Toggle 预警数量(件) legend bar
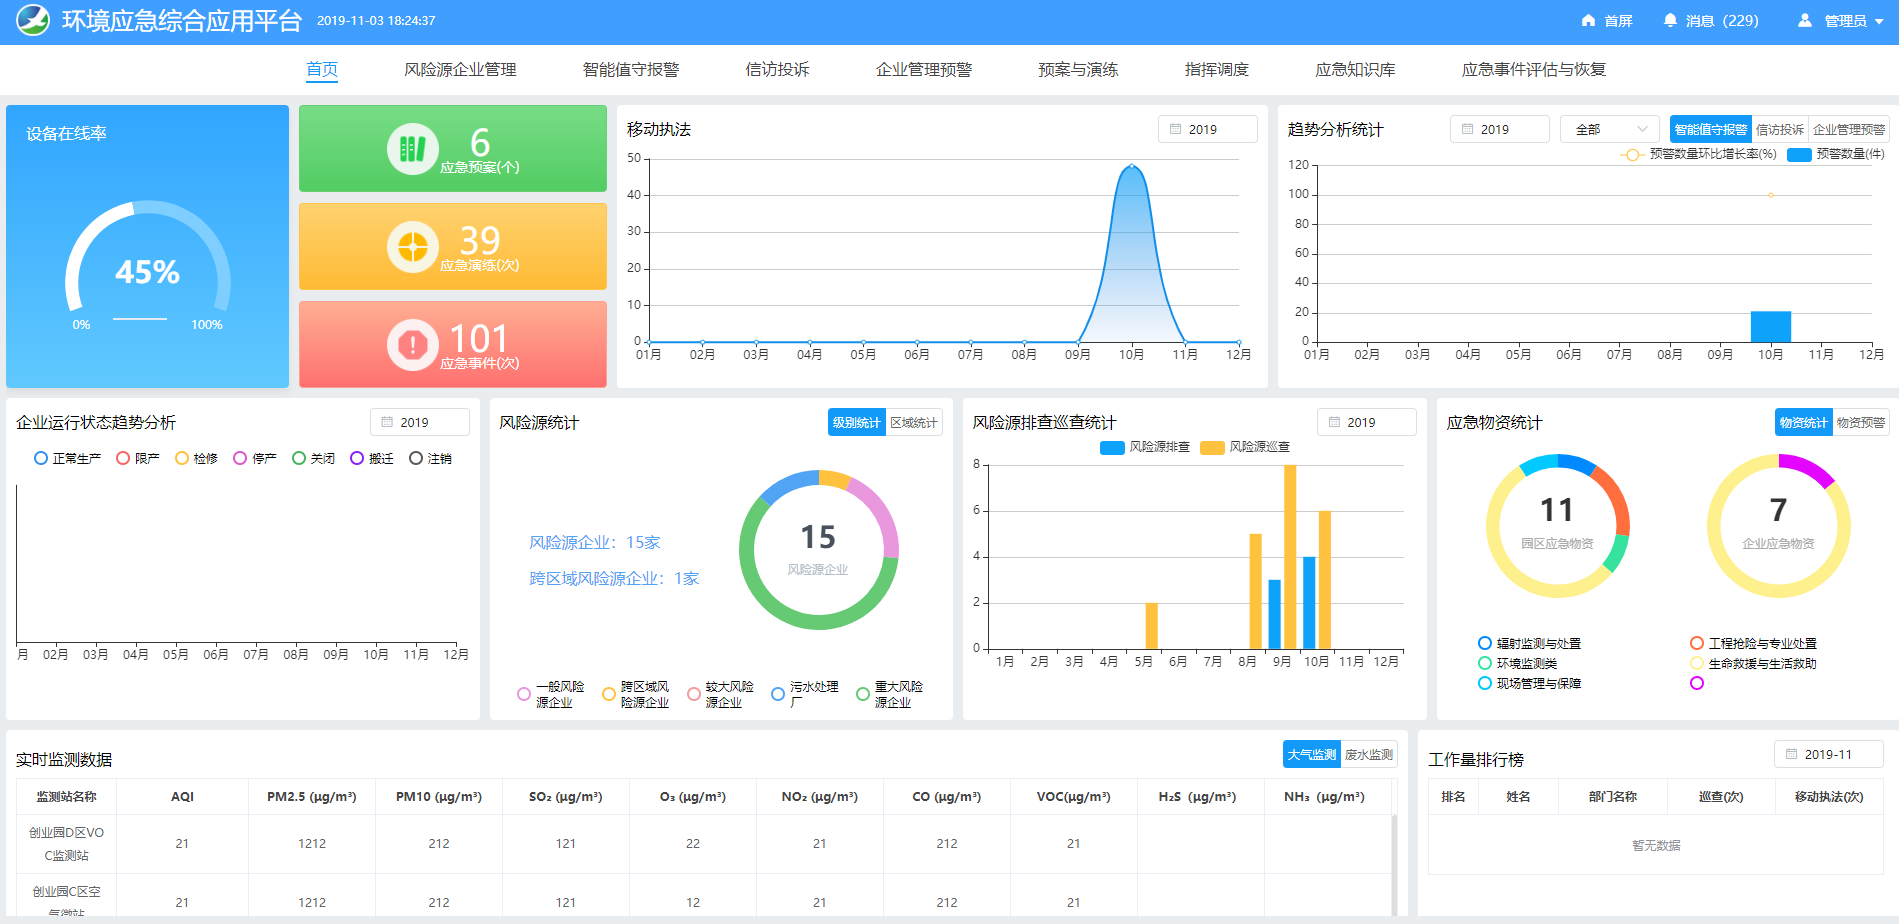The height and width of the screenshot is (924, 1899). 1836,154
